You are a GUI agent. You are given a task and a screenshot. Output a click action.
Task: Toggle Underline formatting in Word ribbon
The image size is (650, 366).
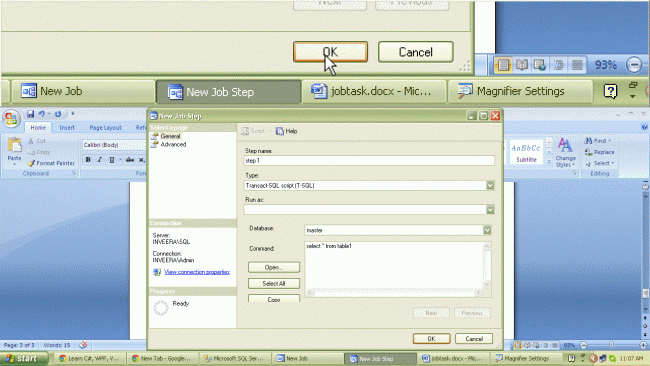112,160
